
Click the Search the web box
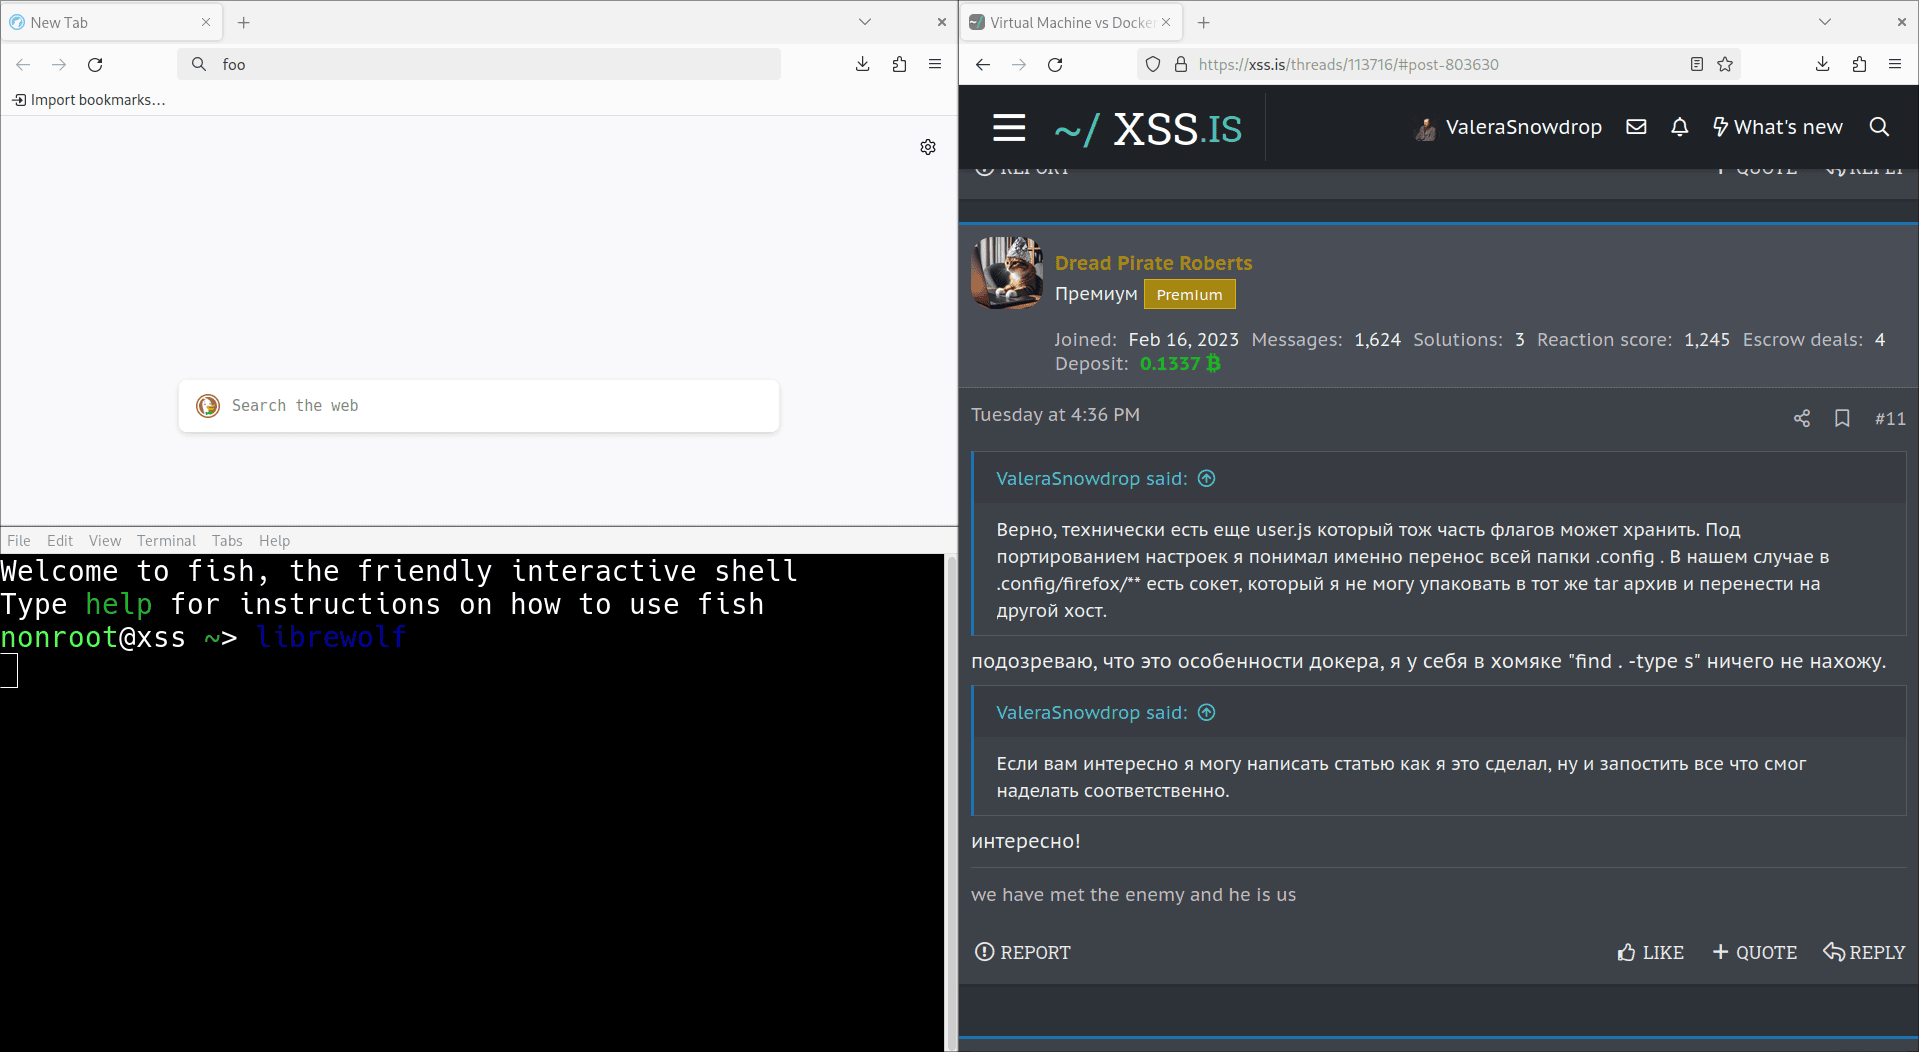click(x=479, y=406)
